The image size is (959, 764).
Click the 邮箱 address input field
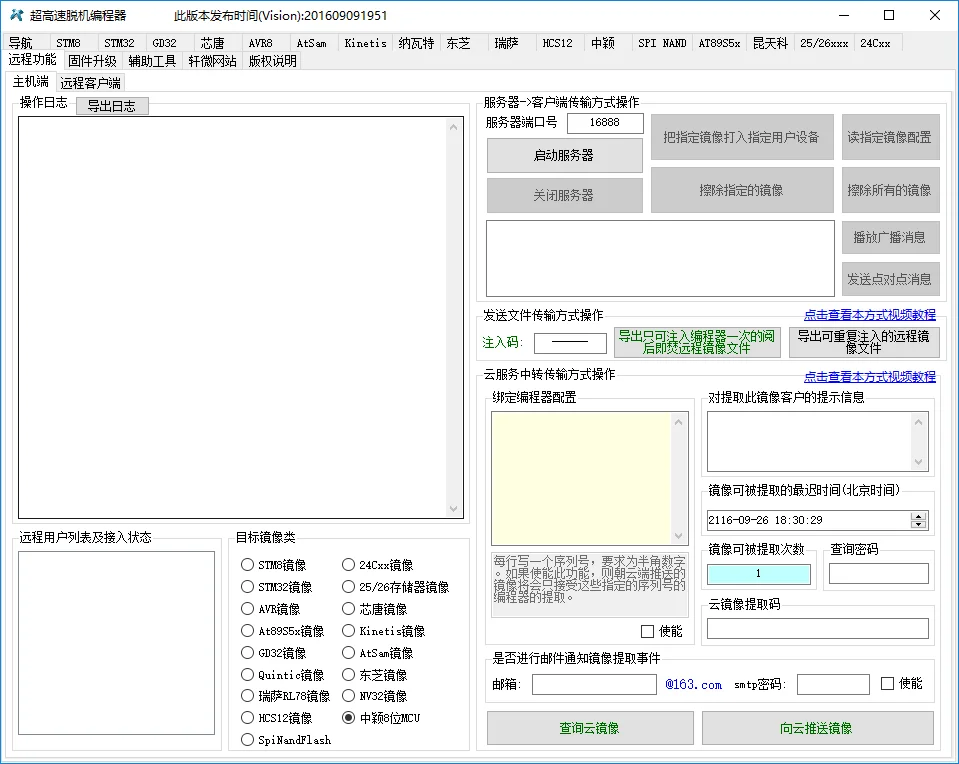click(594, 684)
